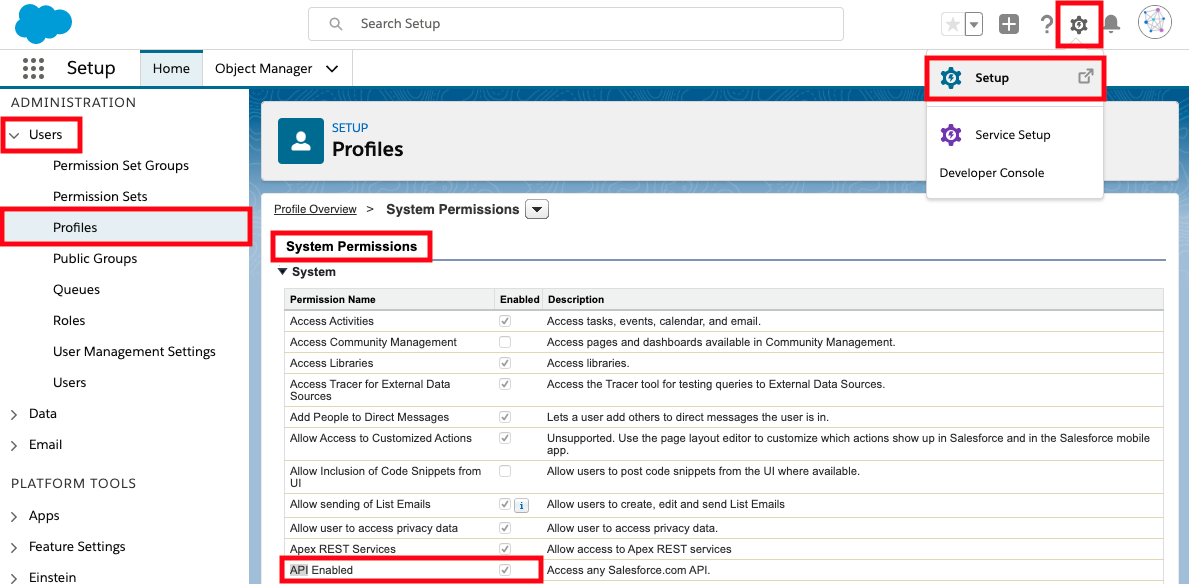Follow the Profile Overview breadcrumb link
This screenshot has height=584, width=1189.
[315, 209]
